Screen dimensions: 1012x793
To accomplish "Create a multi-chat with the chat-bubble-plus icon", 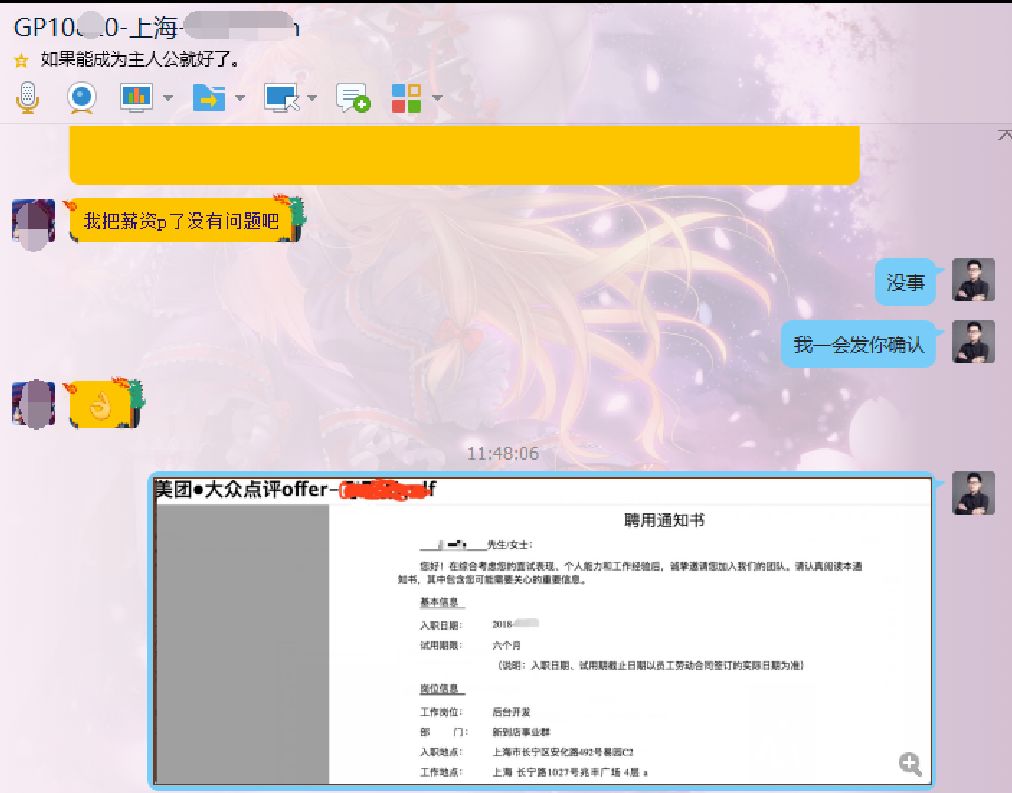I will [x=352, y=98].
